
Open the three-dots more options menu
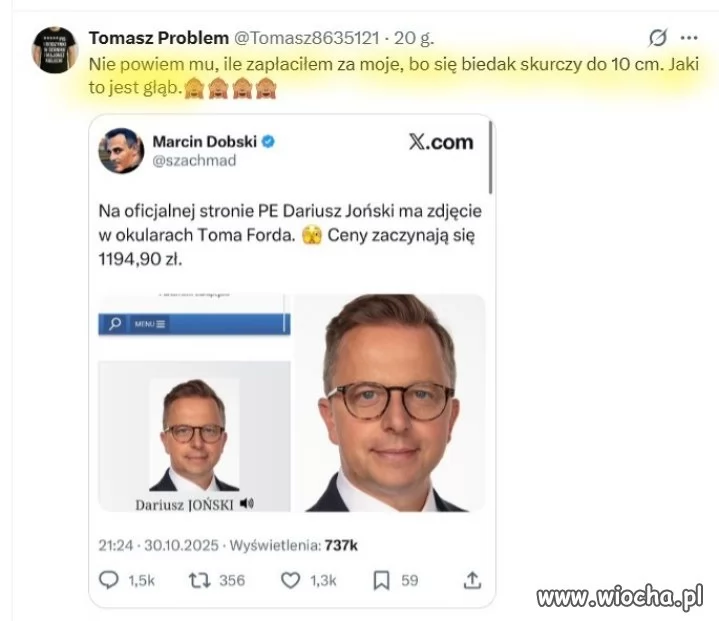coord(689,38)
